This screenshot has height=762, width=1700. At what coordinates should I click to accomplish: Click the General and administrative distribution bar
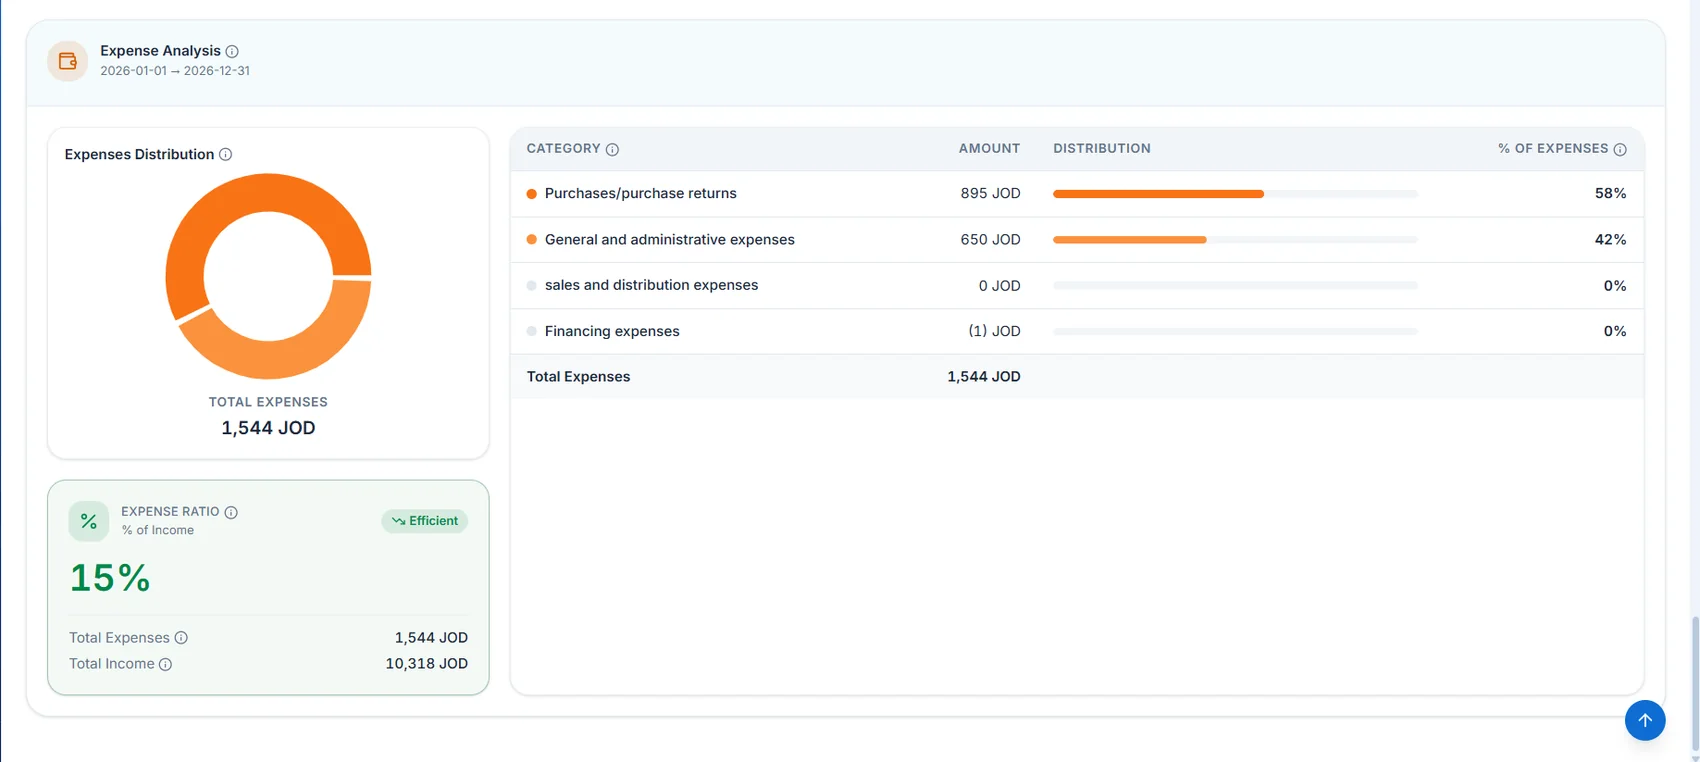point(1235,240)
